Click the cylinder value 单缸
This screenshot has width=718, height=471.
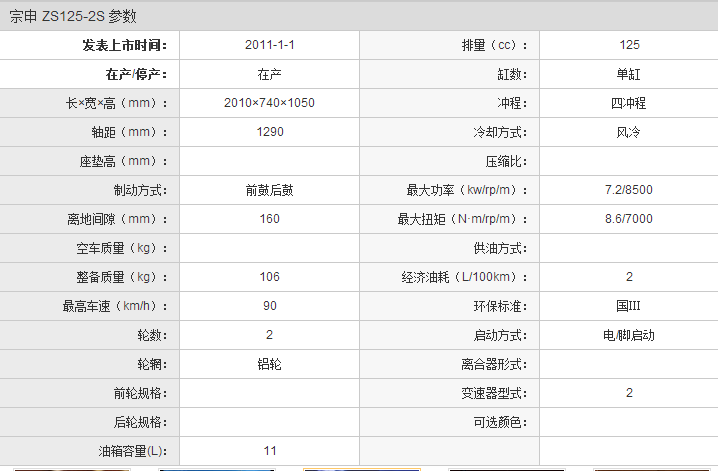(629, 74)
